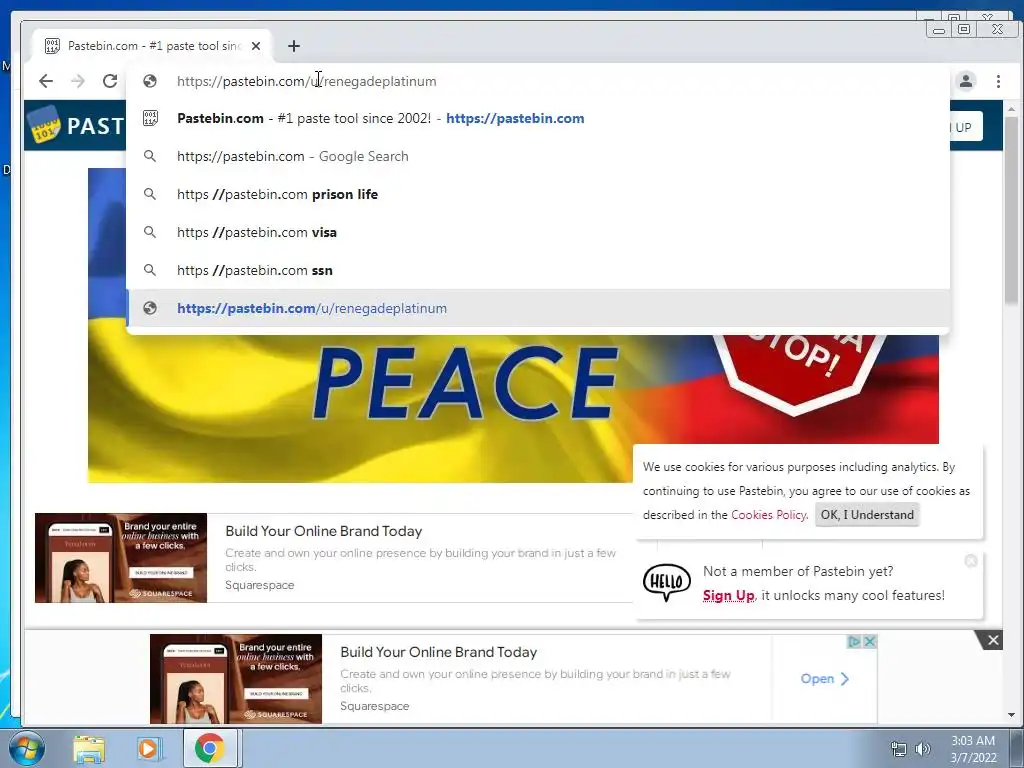Image resolution: width=1024 pixels, height=768 pixels.
Task: Click the small X icon on bottom ad
Action: point(869,641)
